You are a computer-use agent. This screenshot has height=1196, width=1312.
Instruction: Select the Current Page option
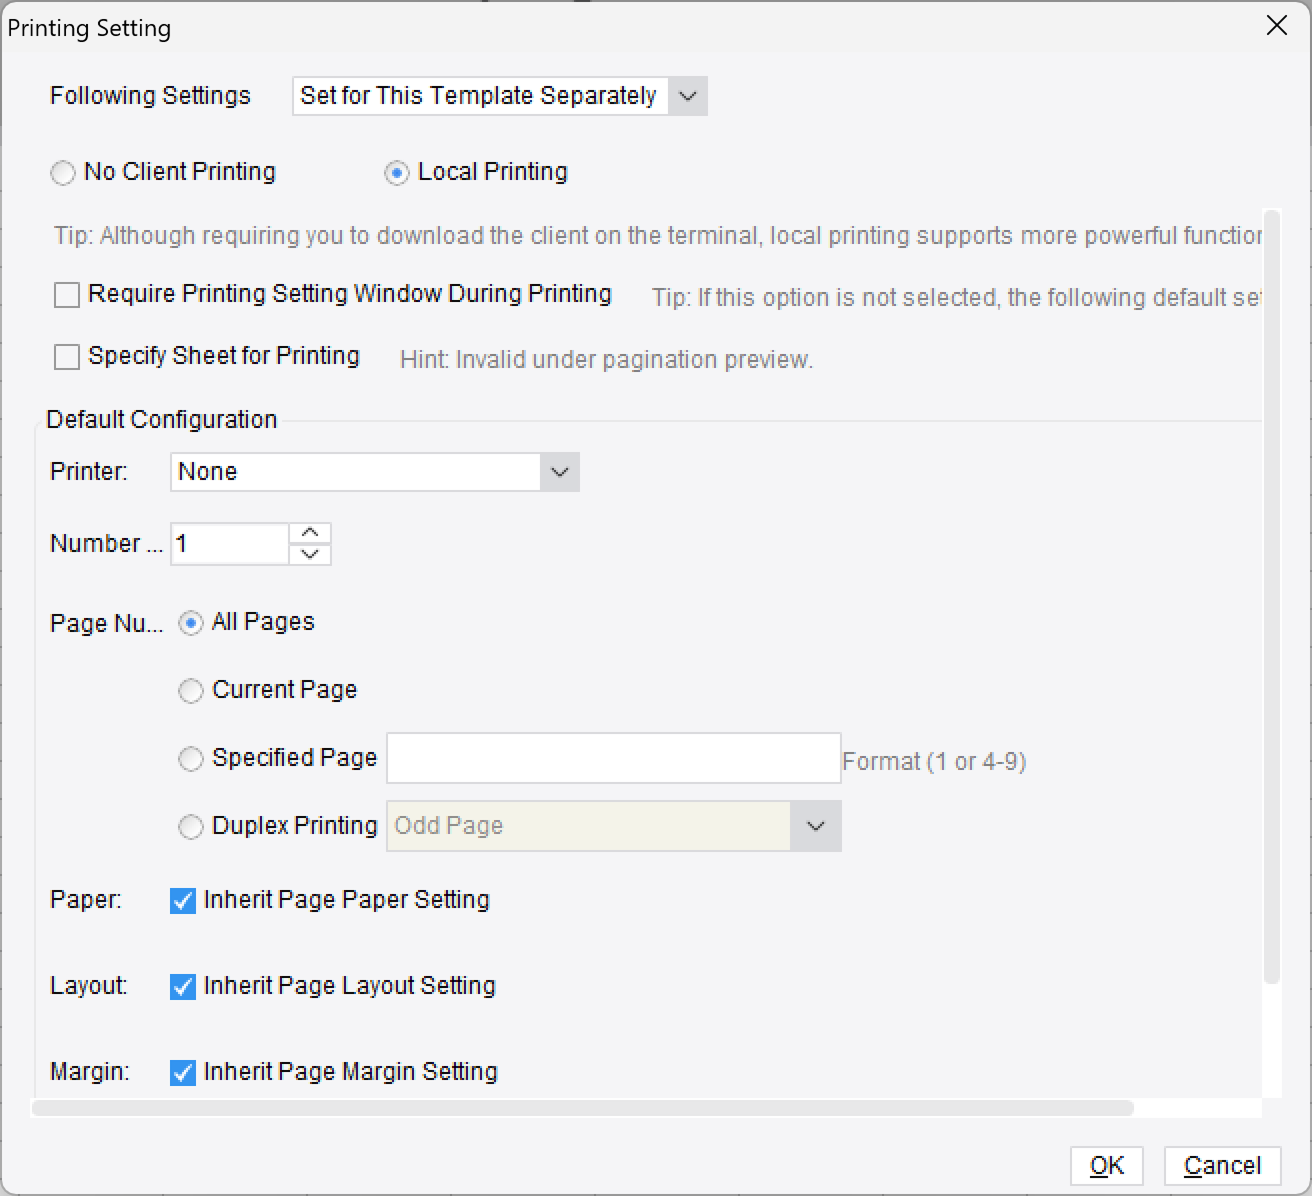click(190, 690)
